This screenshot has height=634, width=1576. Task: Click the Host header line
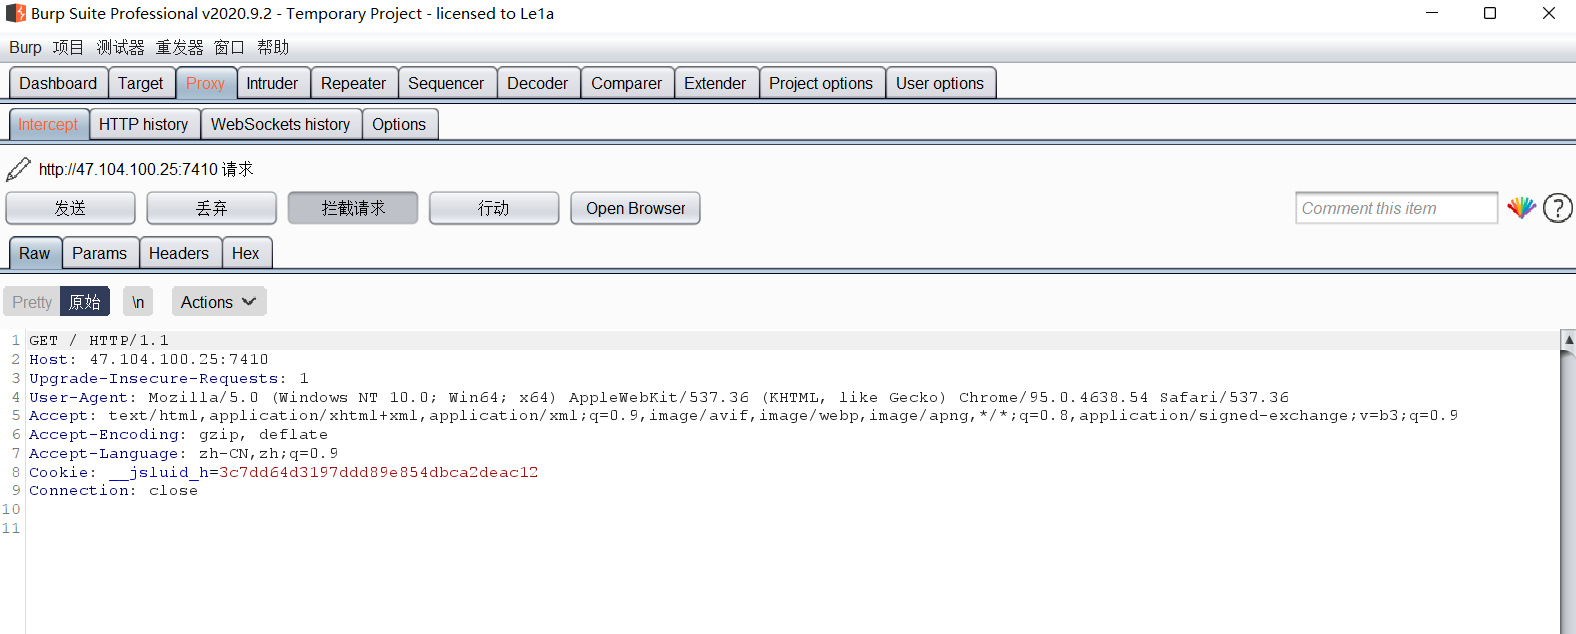point(149,359)
